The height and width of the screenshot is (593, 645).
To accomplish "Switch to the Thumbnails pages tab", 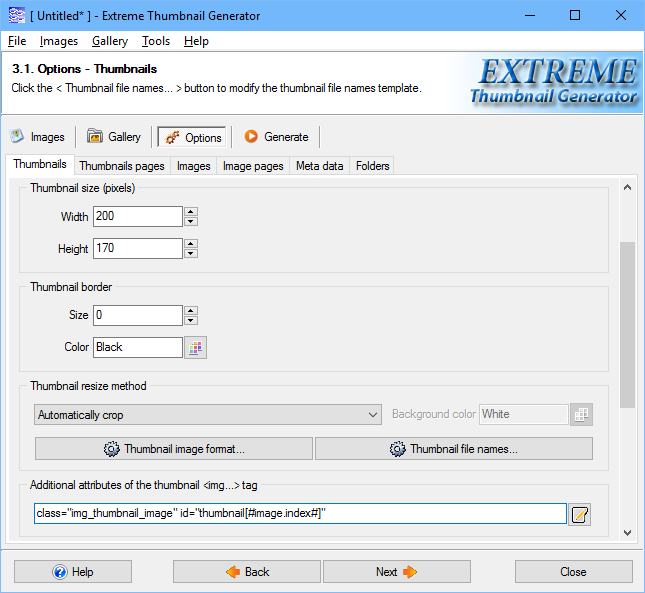I will click(122, 166).
